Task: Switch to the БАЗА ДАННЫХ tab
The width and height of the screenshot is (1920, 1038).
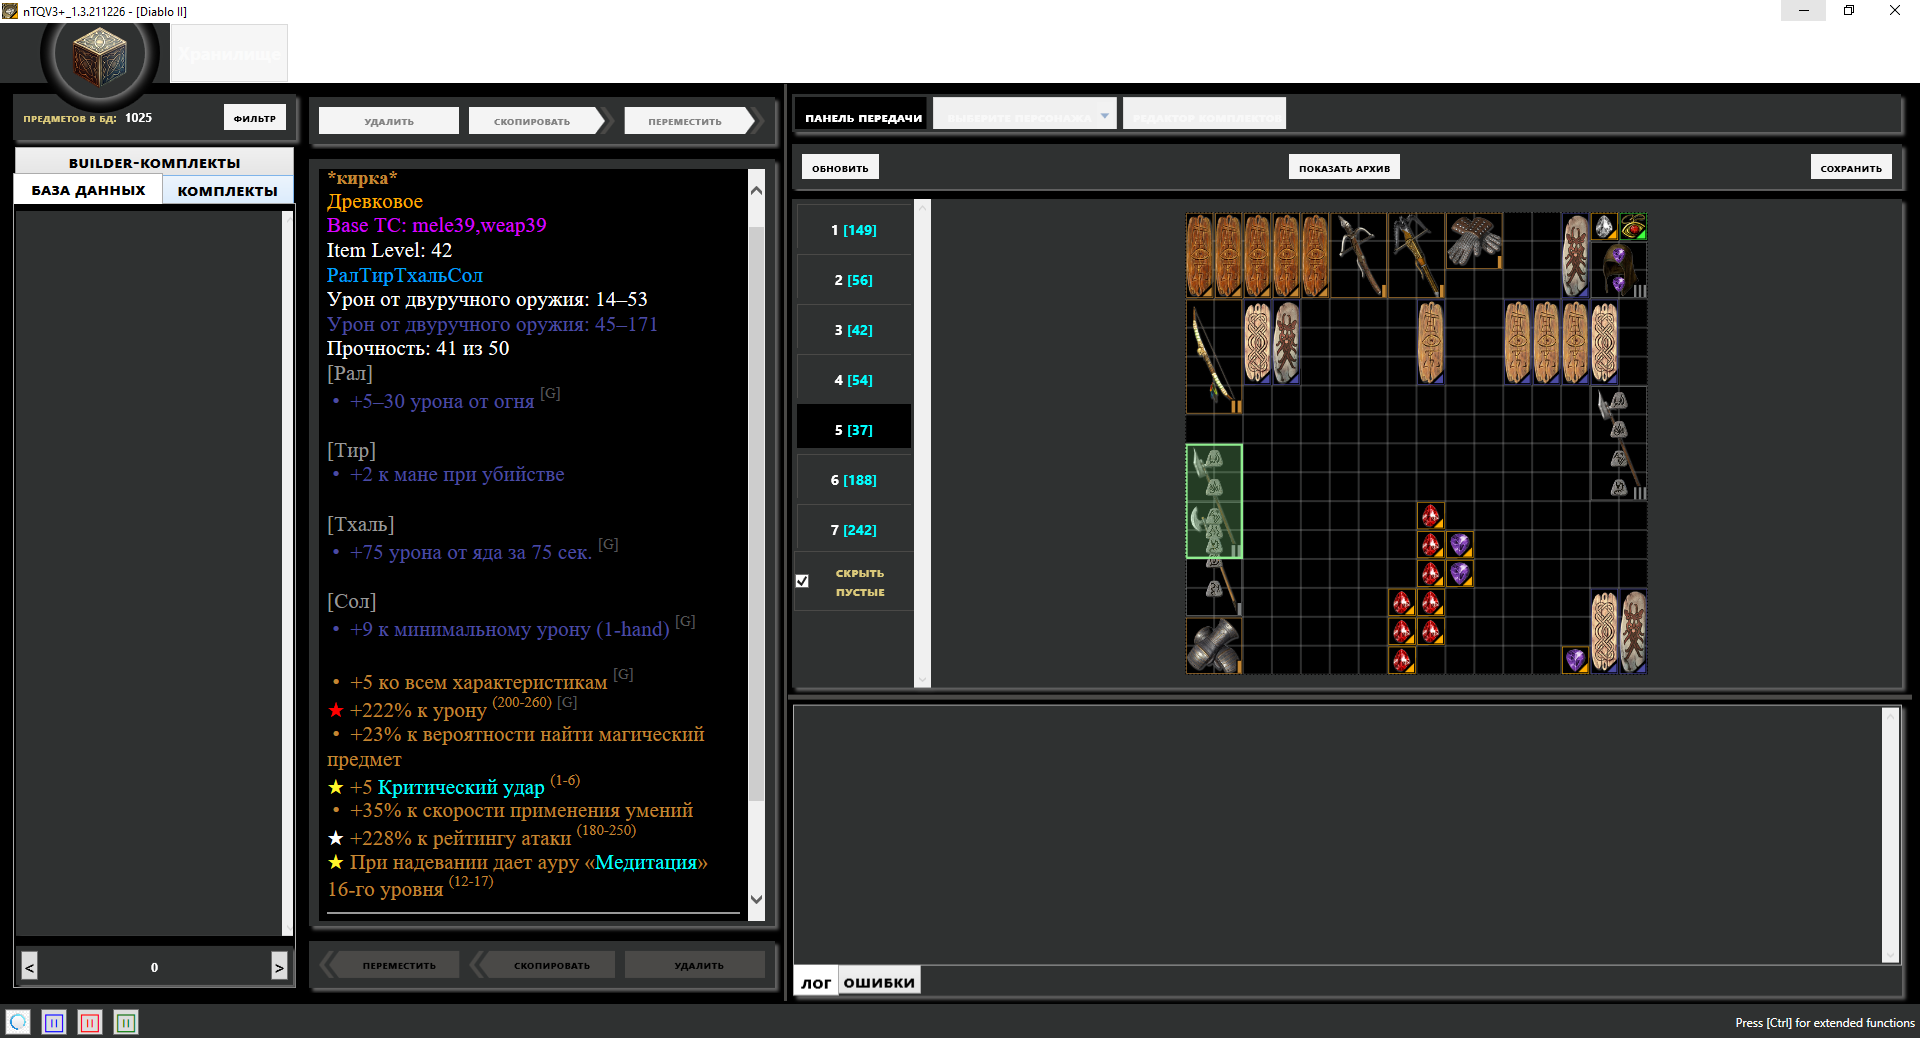Action: 88,190
